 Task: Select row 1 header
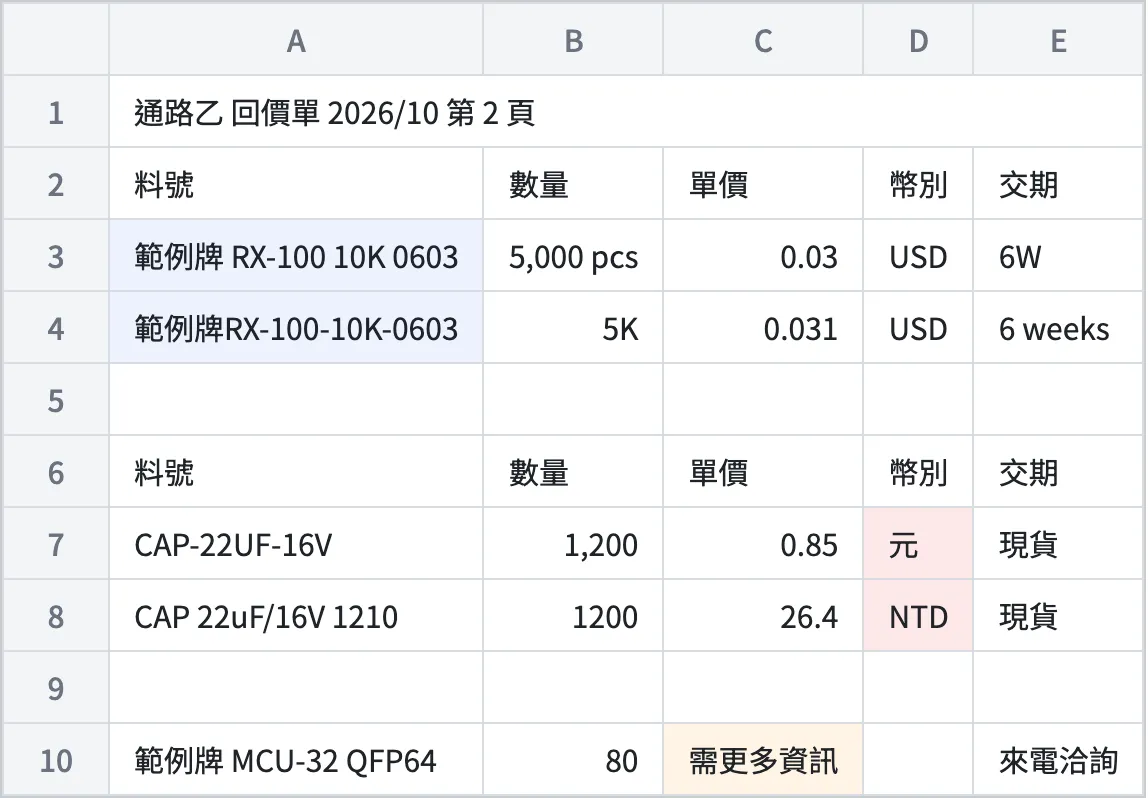[x=56, y=111]
